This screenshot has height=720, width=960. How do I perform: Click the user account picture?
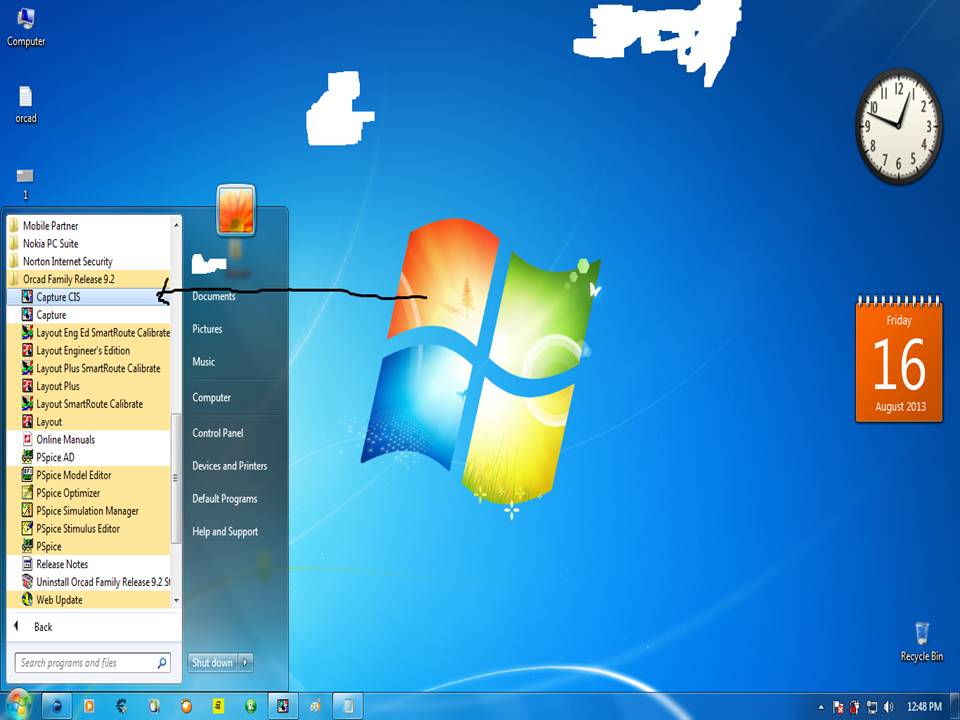tap(236, 210)
